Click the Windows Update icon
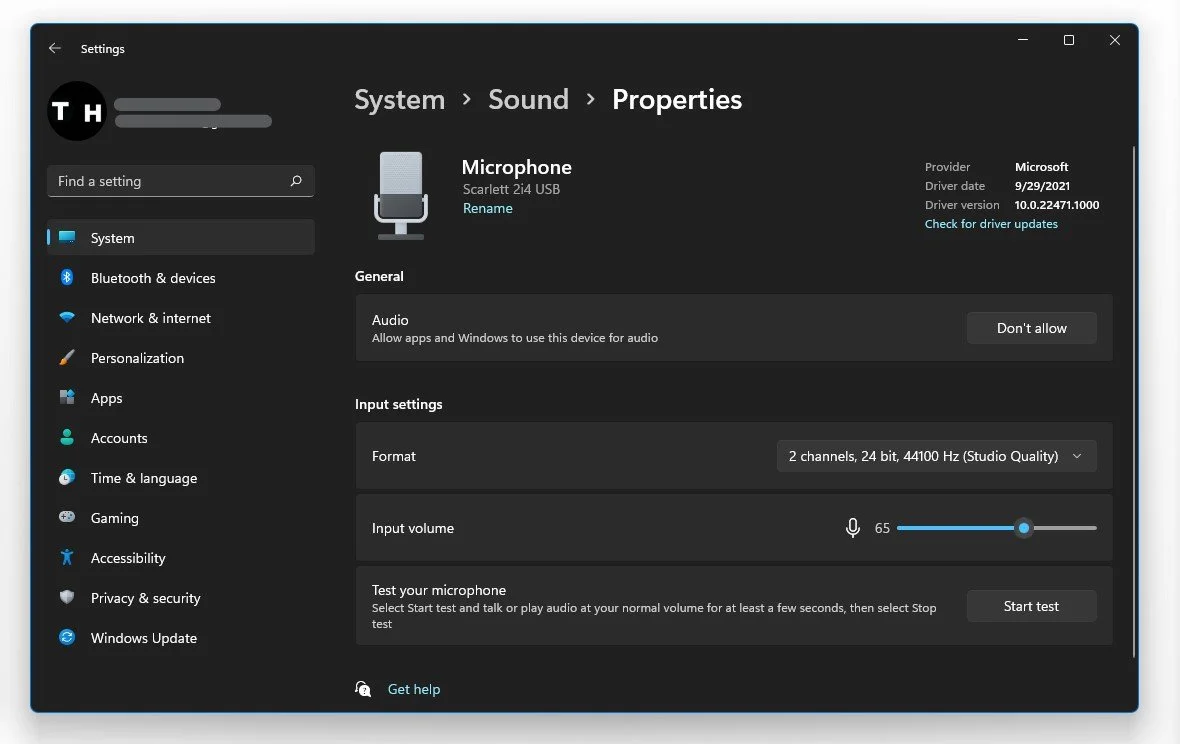 (x=66, y=638)
